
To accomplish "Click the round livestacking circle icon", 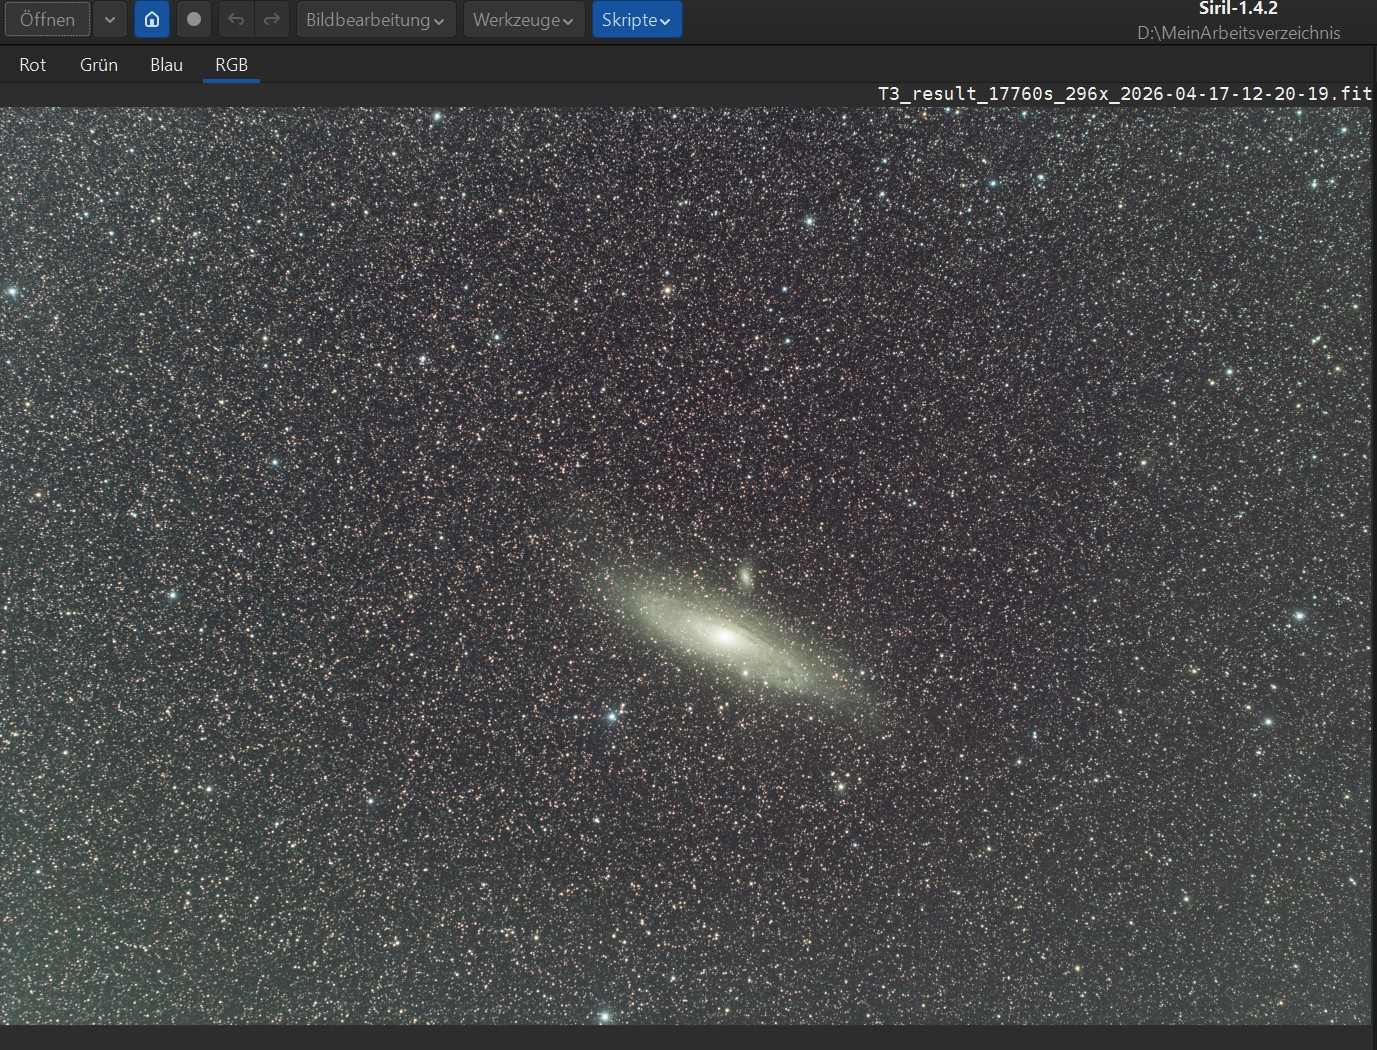I will click(194, 20).
